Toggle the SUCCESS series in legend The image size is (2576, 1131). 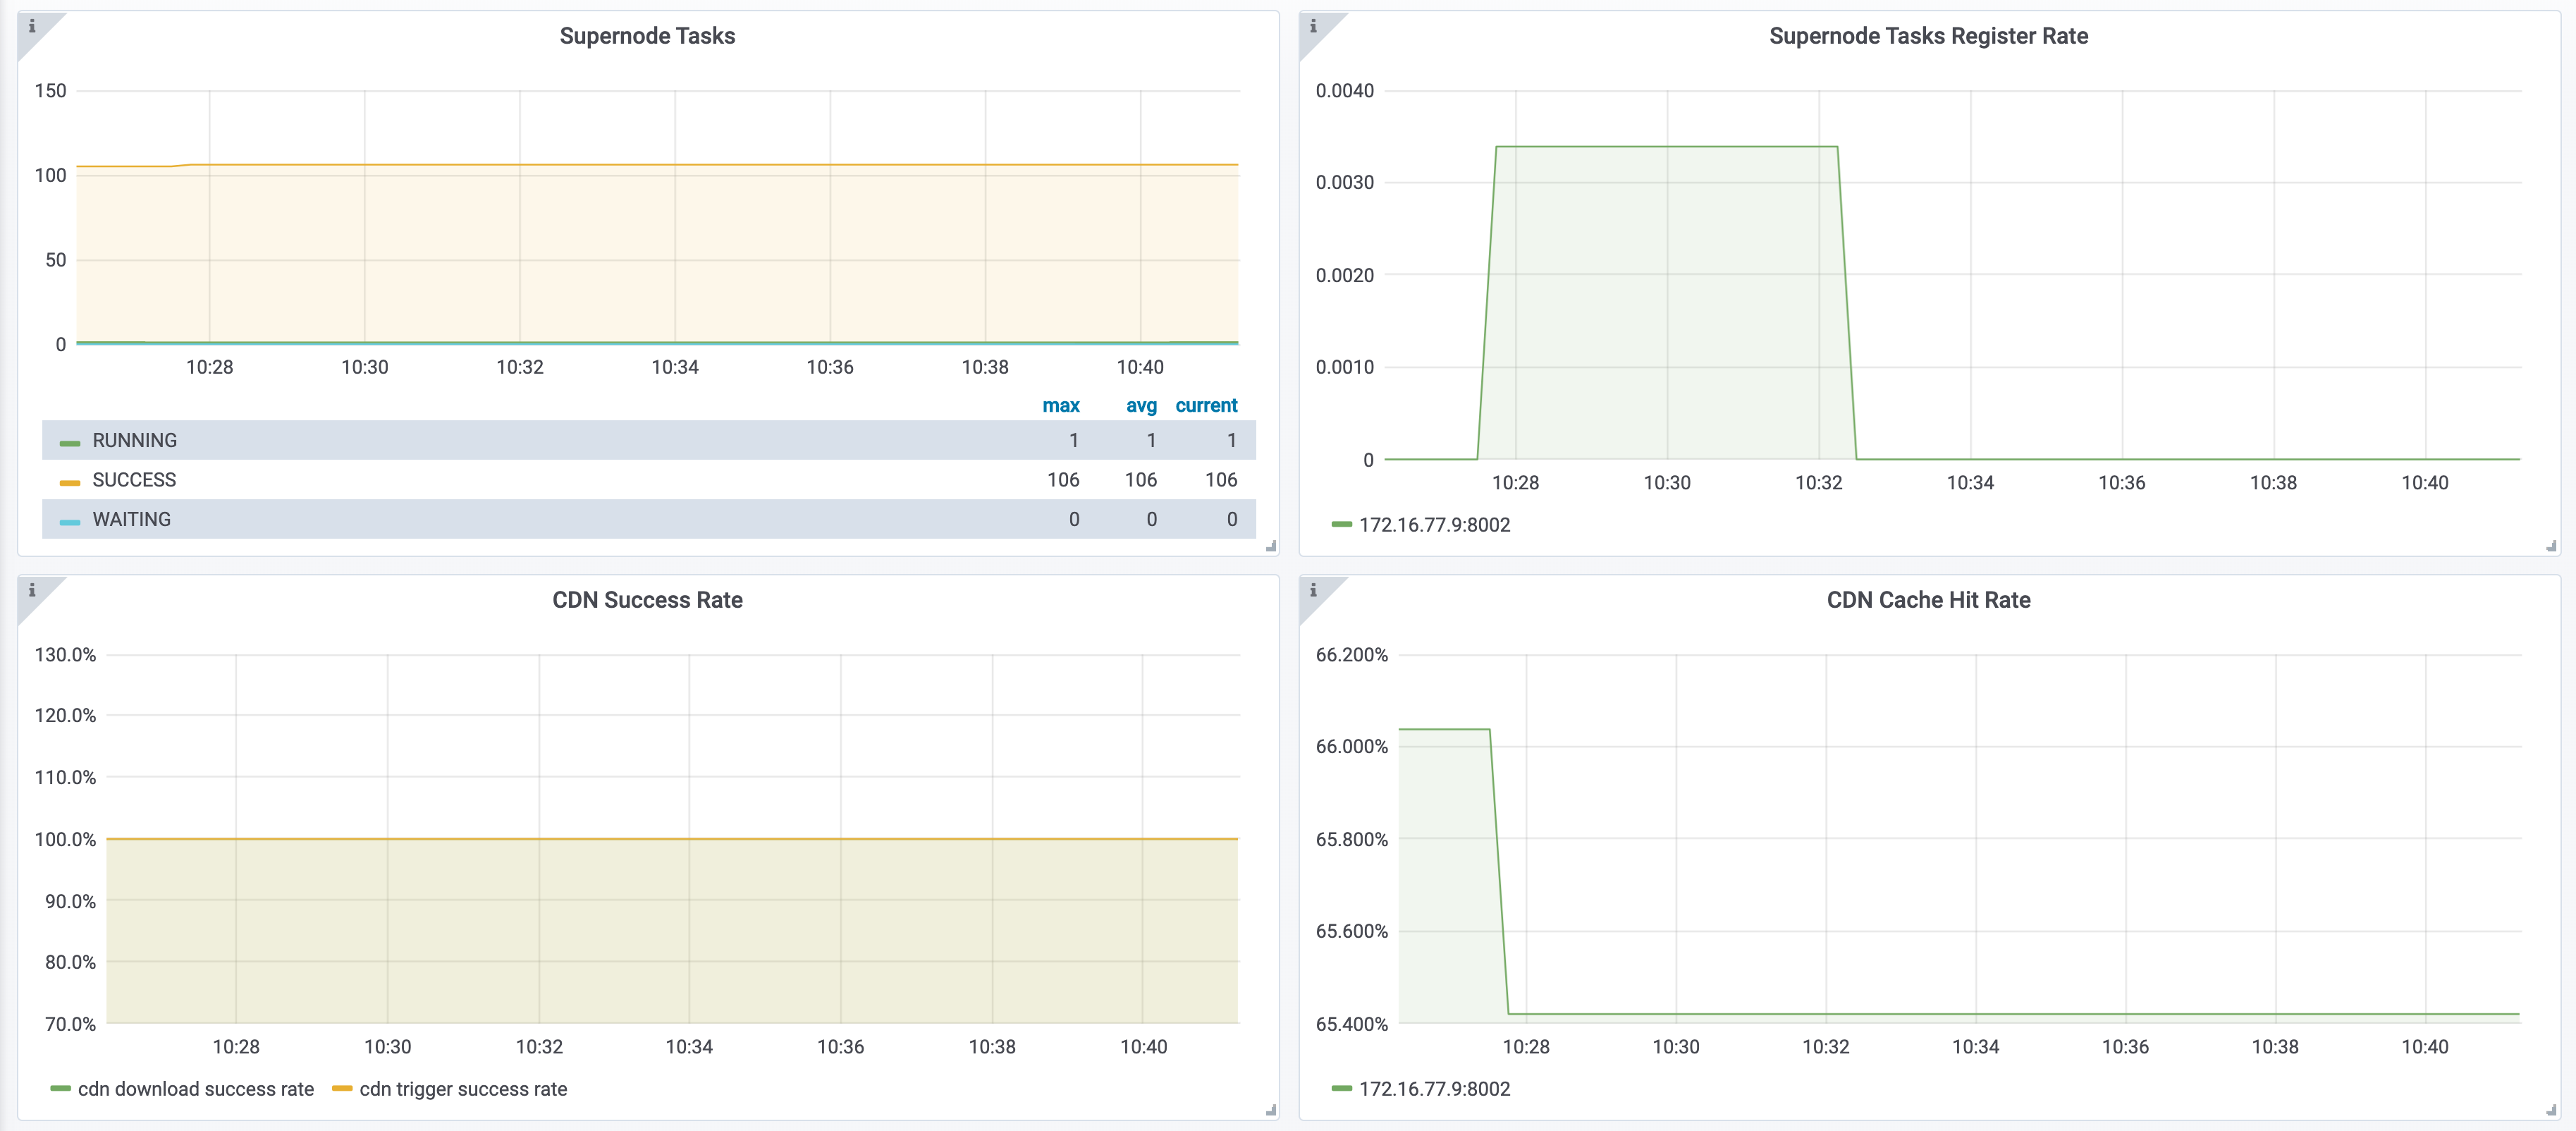pos(134,480)
